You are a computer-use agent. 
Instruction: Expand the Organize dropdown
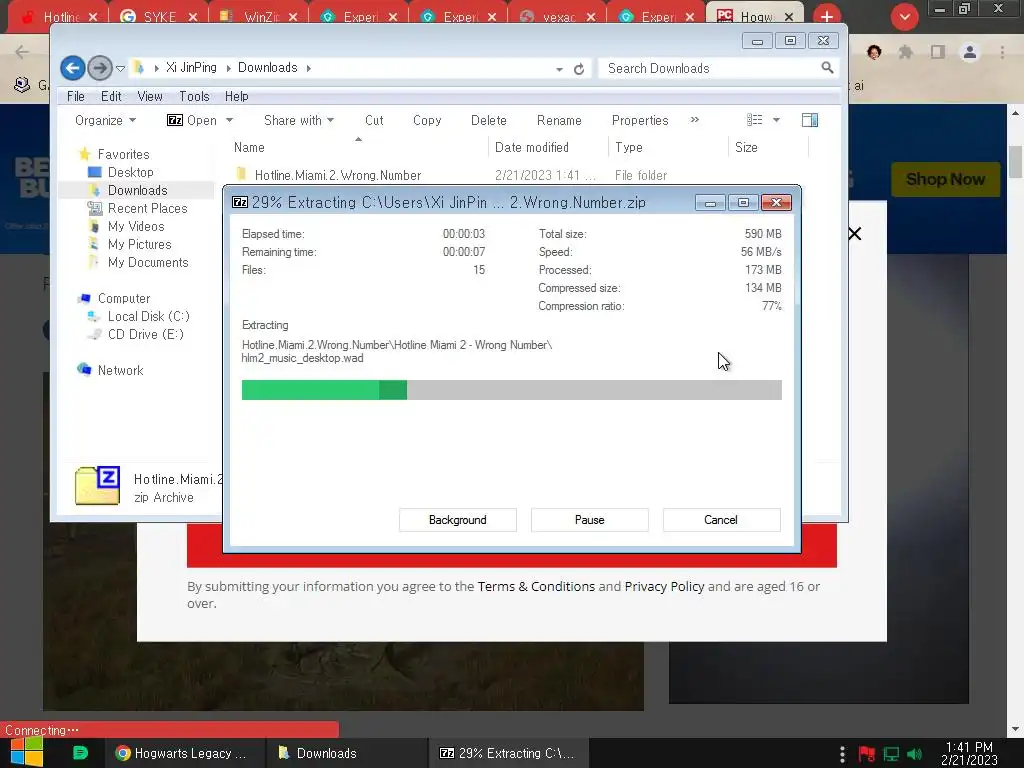[105, 120]
